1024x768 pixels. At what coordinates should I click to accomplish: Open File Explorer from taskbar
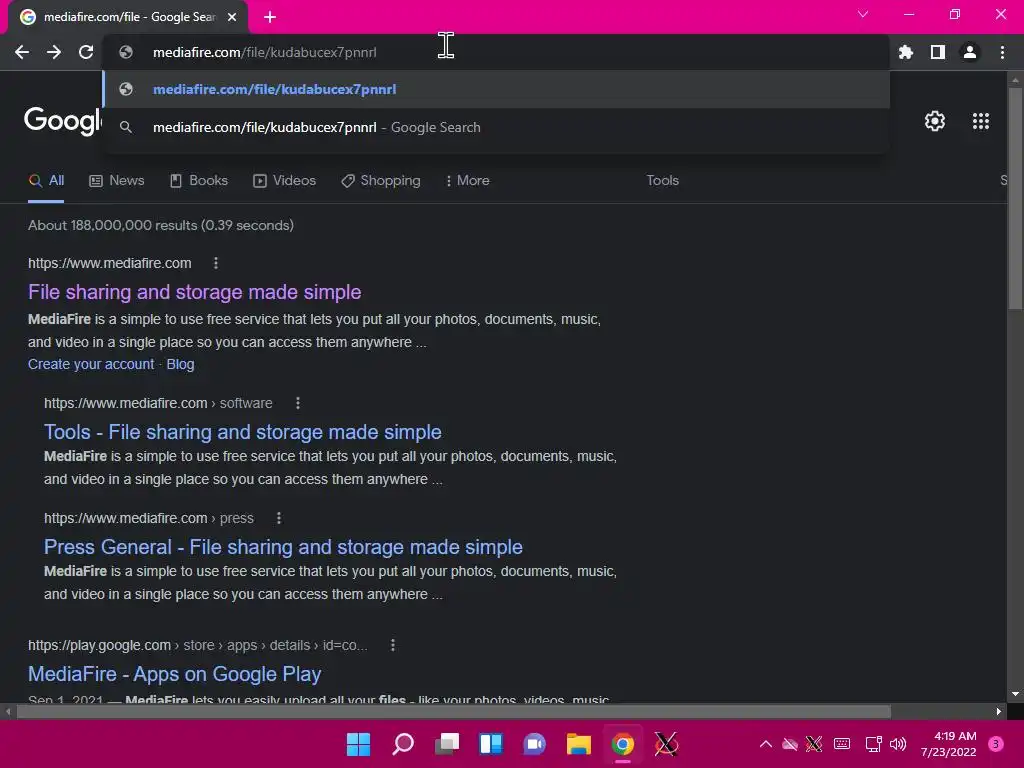point(579,744)
